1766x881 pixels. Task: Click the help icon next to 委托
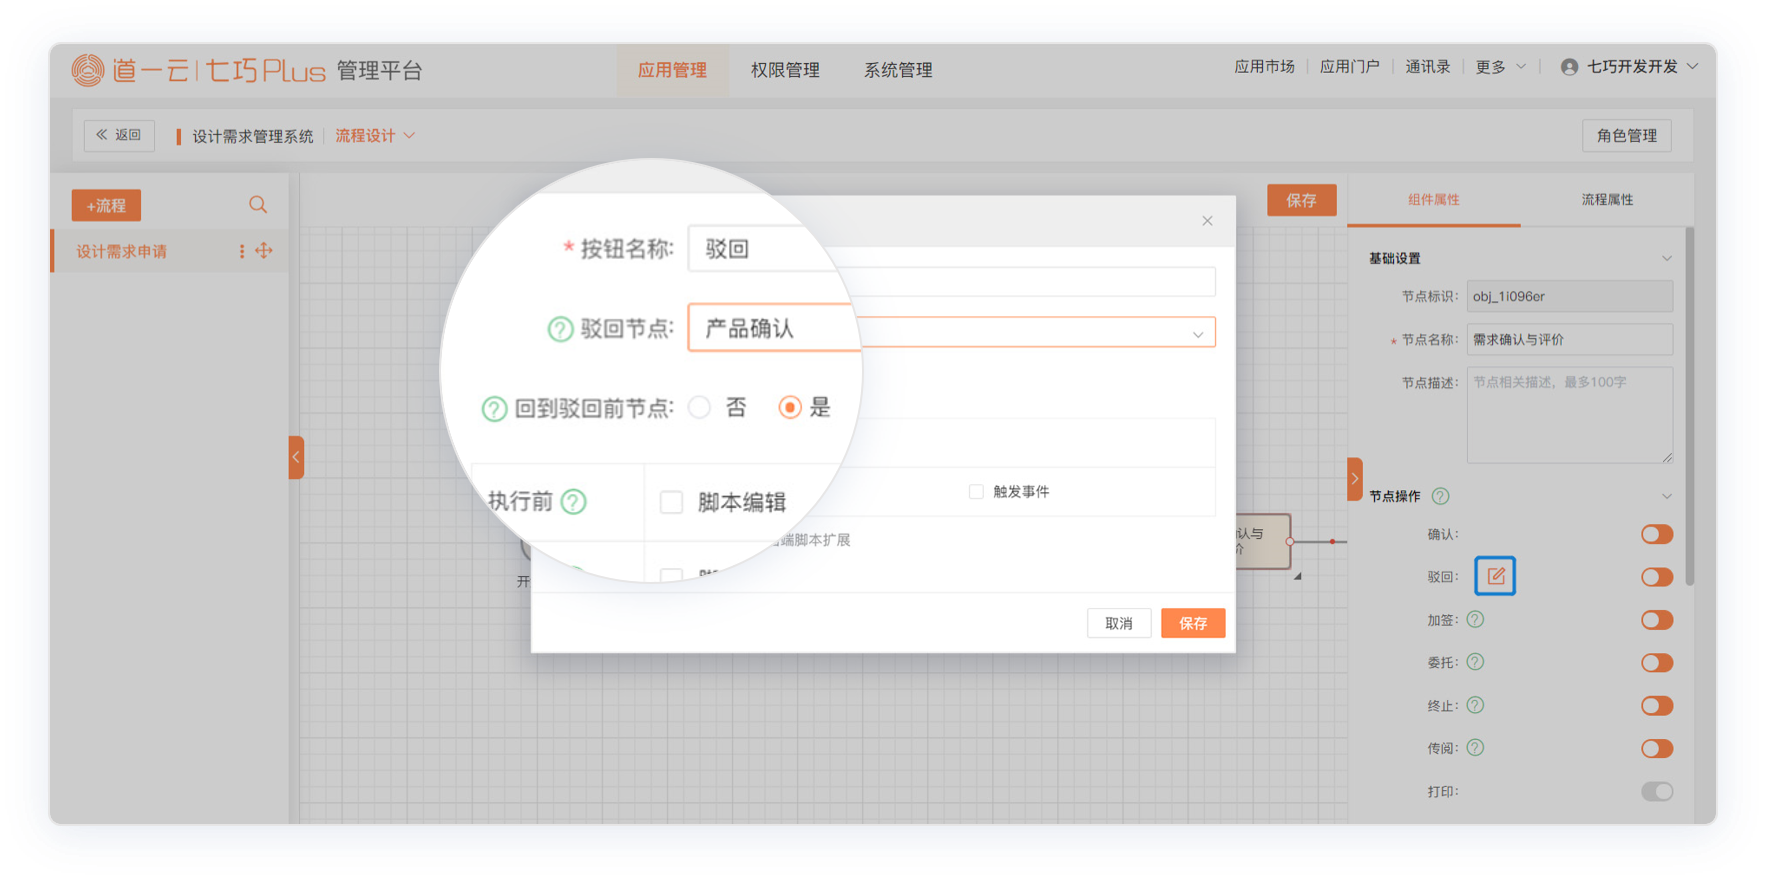pyautogui.click(x=1475, y=662)
